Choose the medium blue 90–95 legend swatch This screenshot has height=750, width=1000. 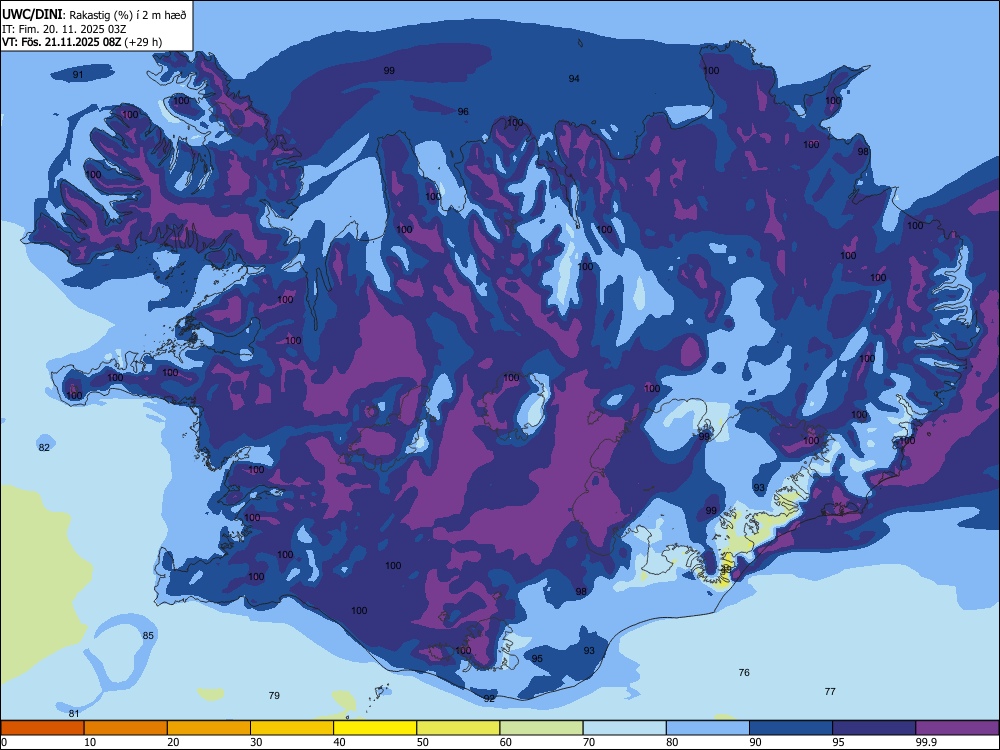coord(791,728)
